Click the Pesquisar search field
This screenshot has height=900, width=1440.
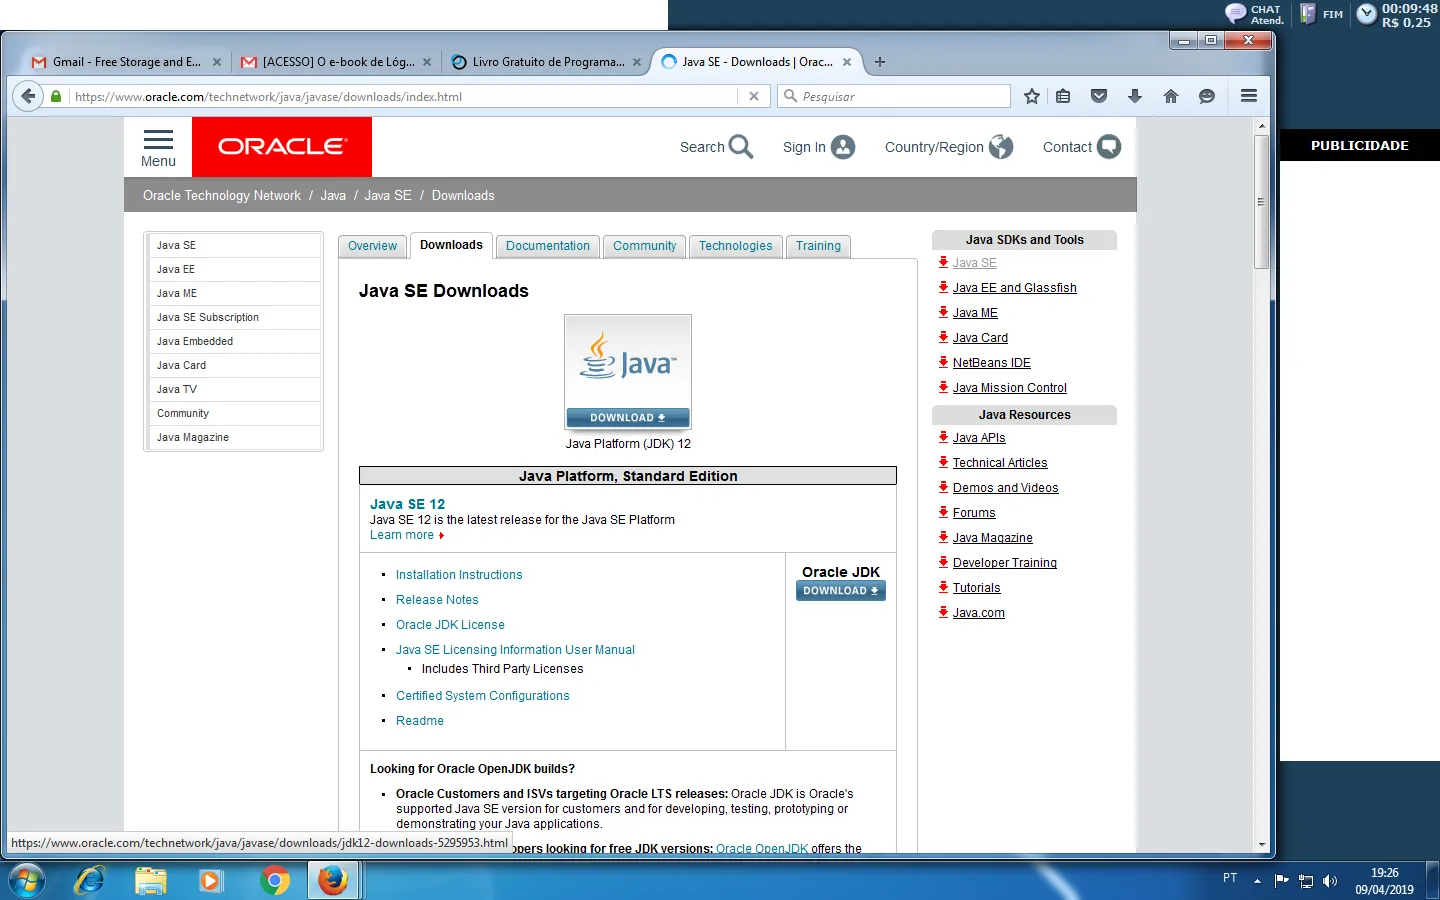coord(895,96)
